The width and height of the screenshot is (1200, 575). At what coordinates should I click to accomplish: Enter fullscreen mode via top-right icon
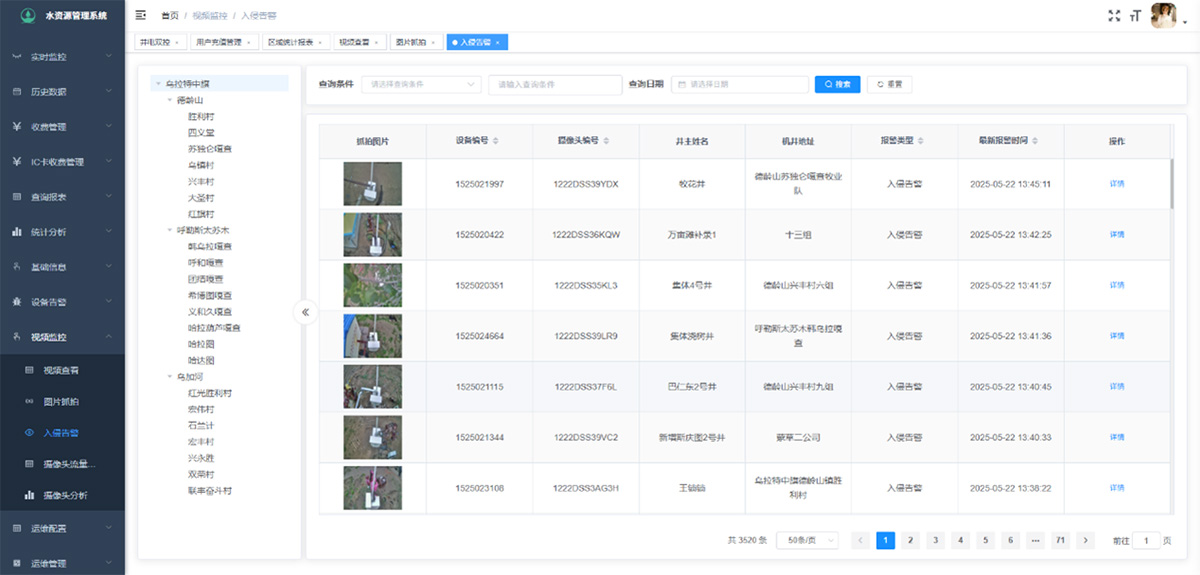tap(1114, 15)
